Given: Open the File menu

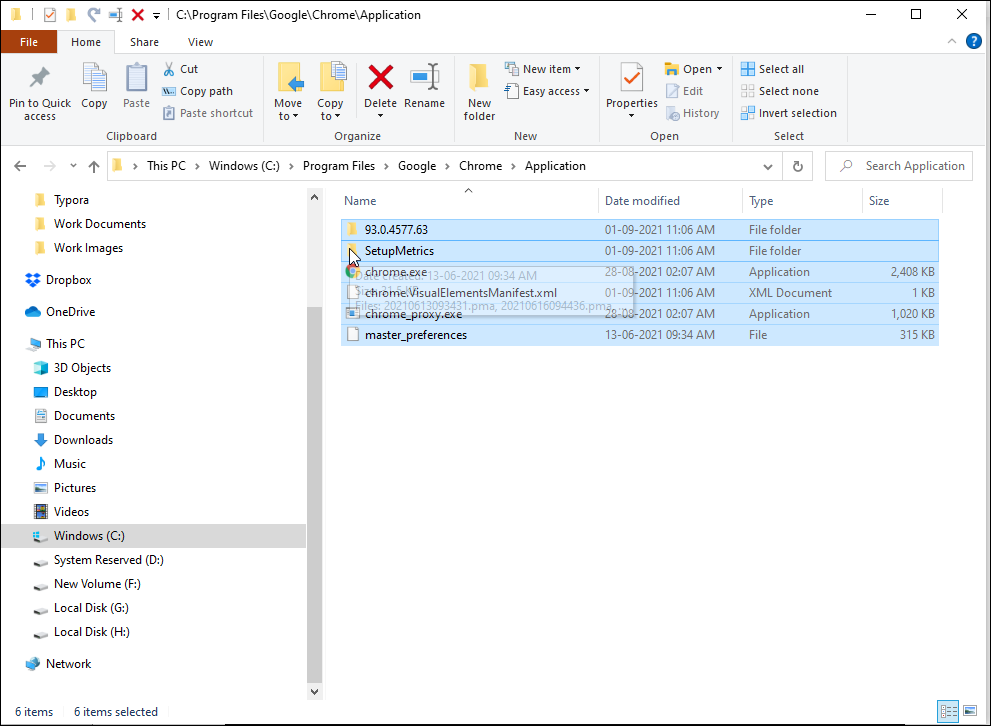Looking at the screenshot, I should coord(29,42).
